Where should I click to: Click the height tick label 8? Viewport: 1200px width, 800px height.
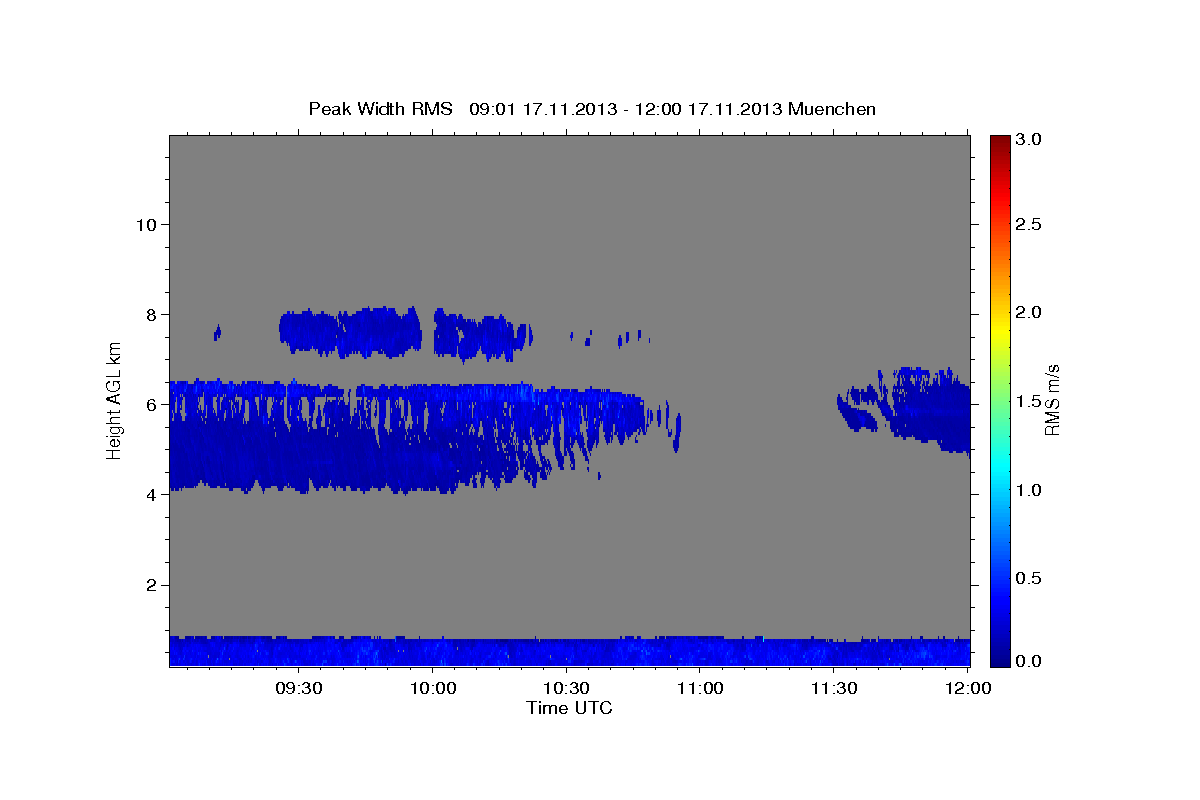click(x=151, y=314)
